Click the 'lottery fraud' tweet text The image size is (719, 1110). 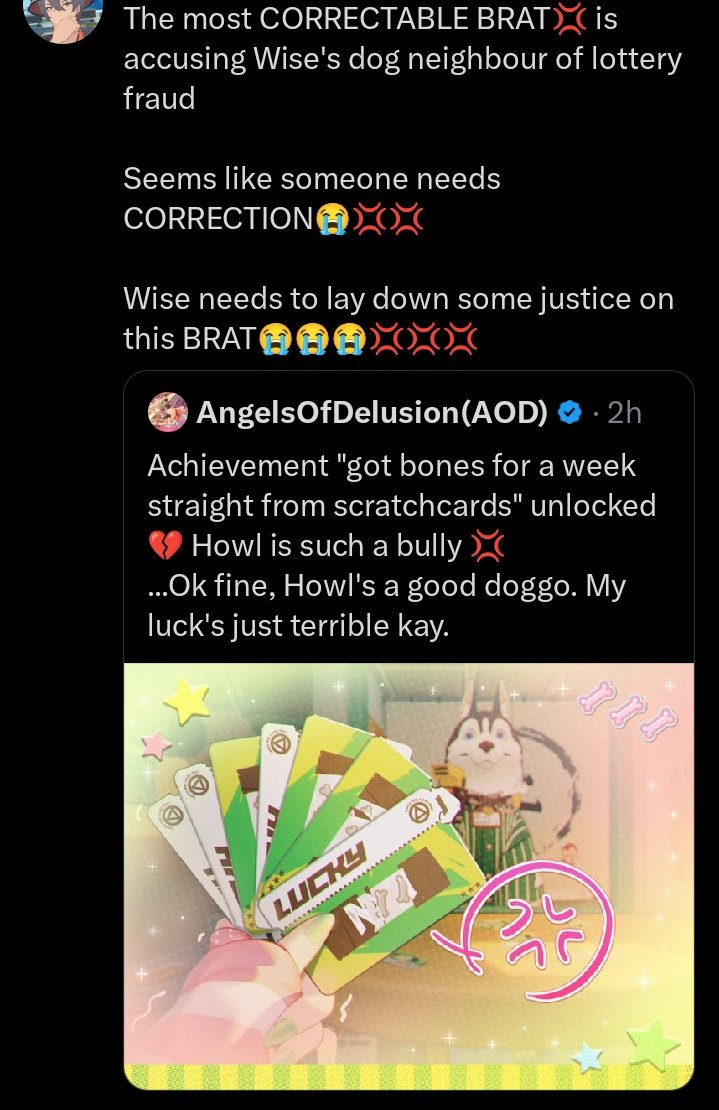point(402,58)
